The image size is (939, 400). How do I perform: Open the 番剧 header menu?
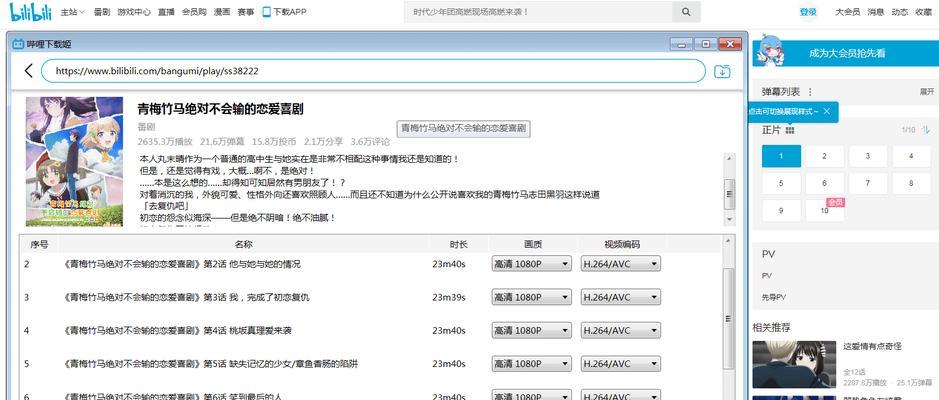102,11
